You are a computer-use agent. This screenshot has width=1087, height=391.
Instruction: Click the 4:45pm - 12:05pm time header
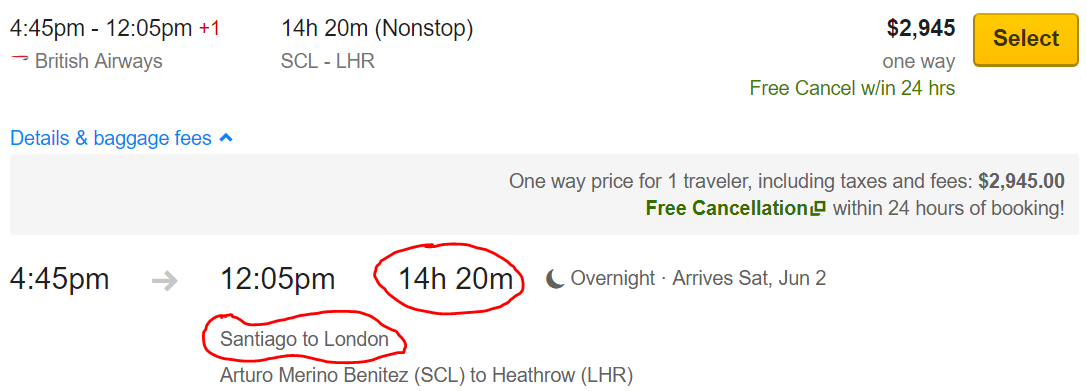pos(101,28)
